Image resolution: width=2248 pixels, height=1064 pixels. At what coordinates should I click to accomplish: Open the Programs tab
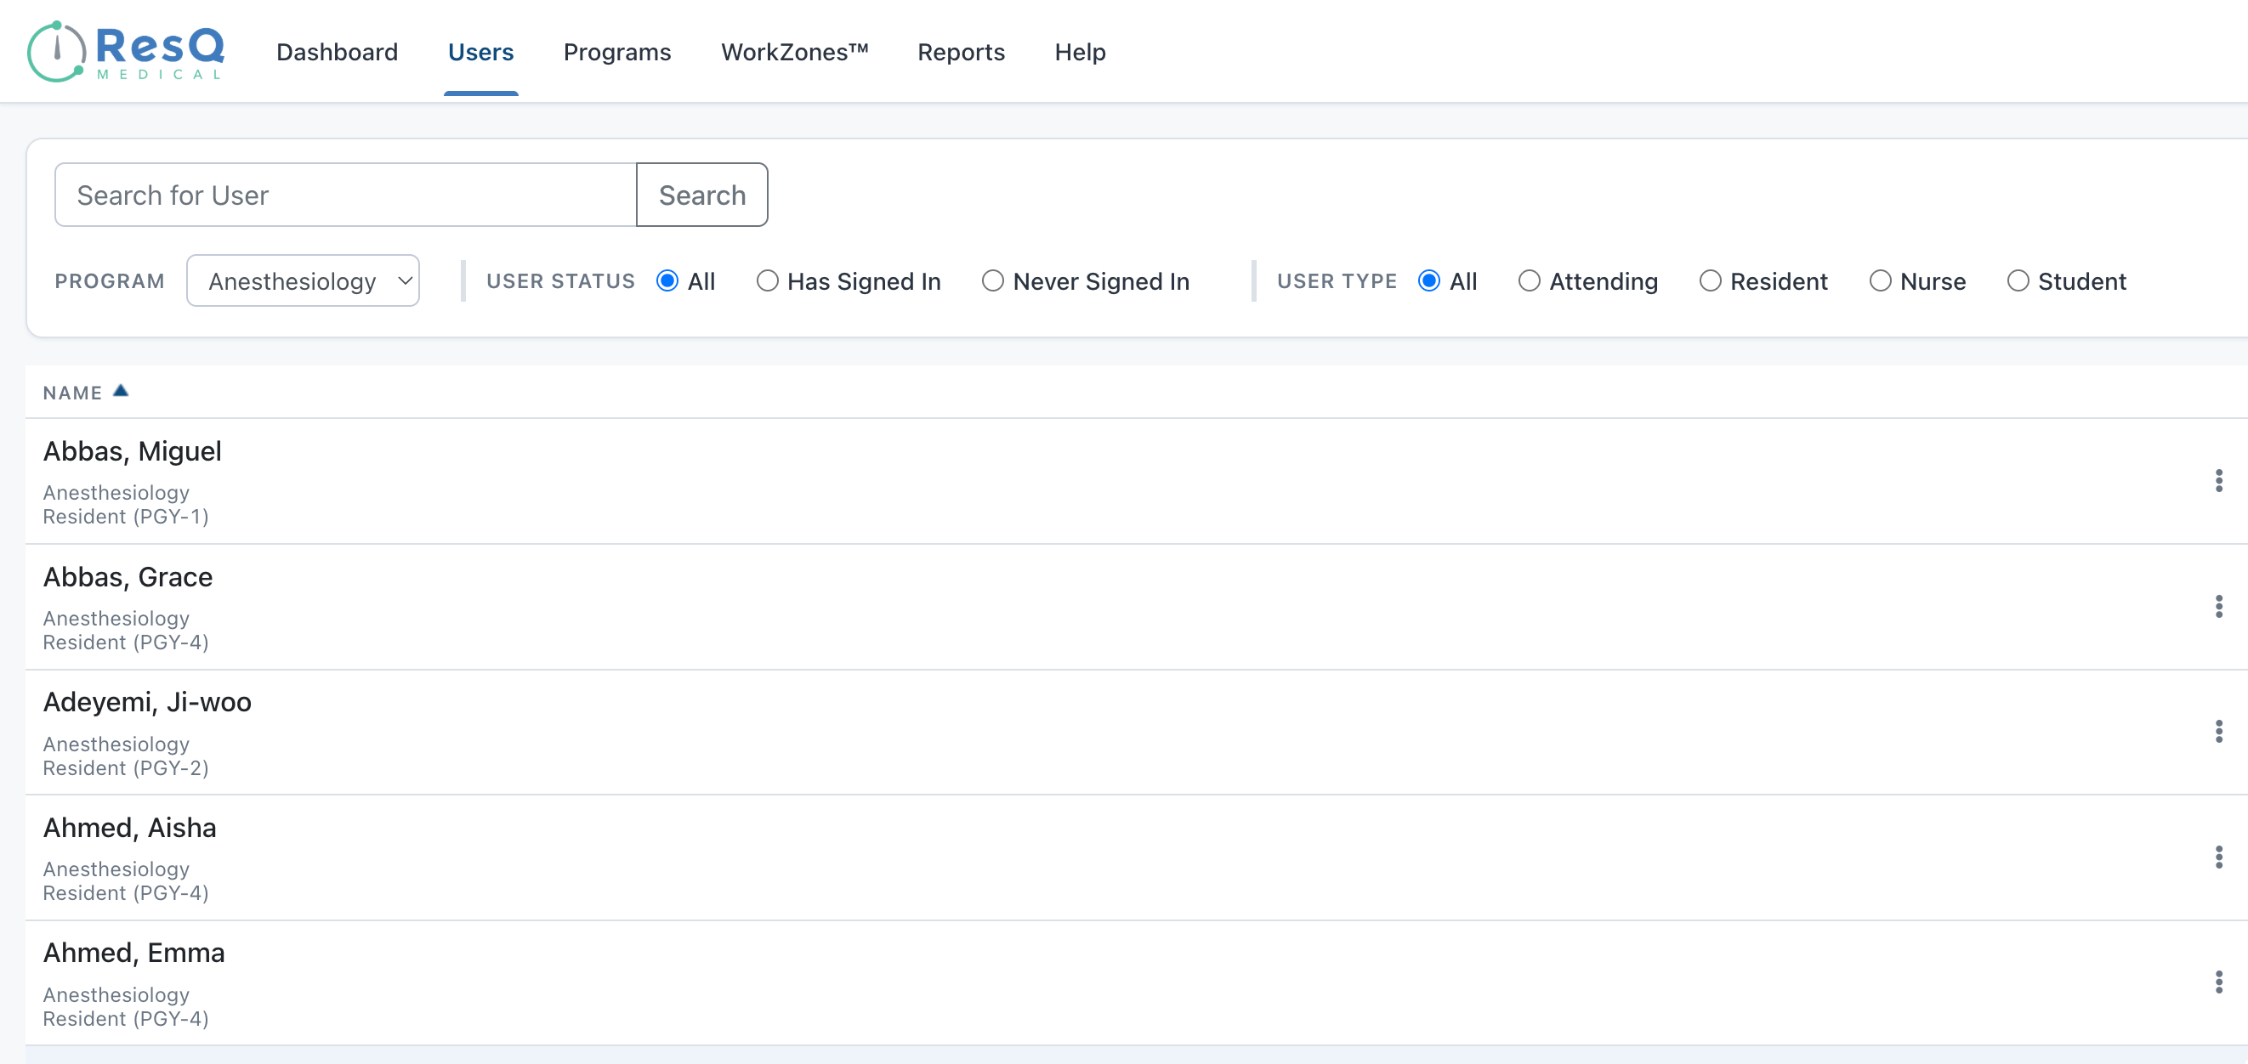click(617, 52)
